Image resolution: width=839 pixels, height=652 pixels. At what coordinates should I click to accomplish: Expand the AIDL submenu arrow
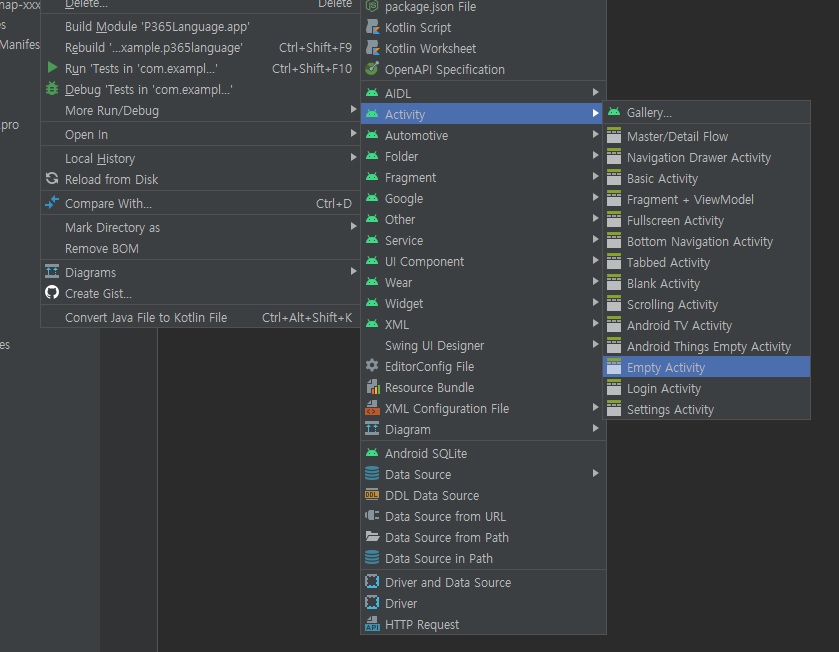595,92
